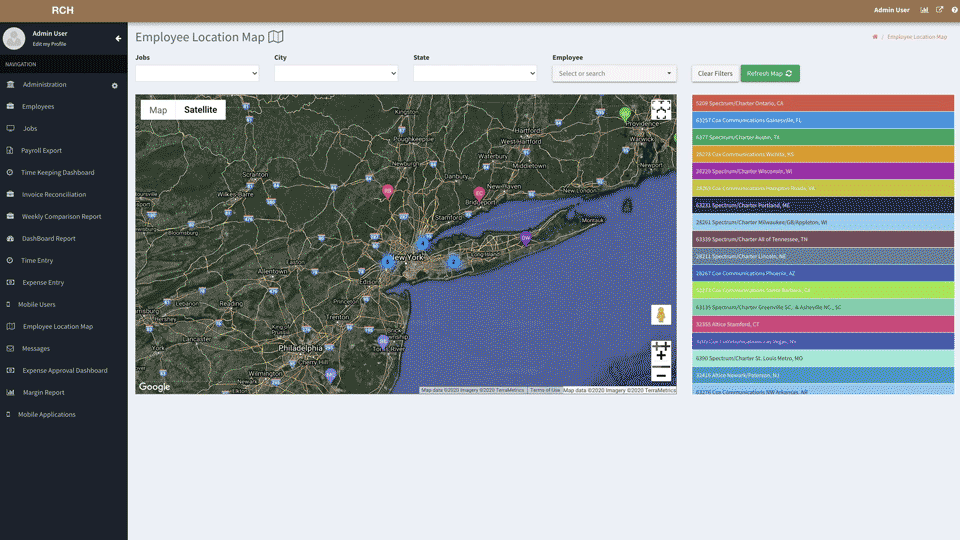Click the lavender marker southeast of Philadelphia
This screenshot has height=540, width=960.
pyautogui.click(x=331, y=375)
